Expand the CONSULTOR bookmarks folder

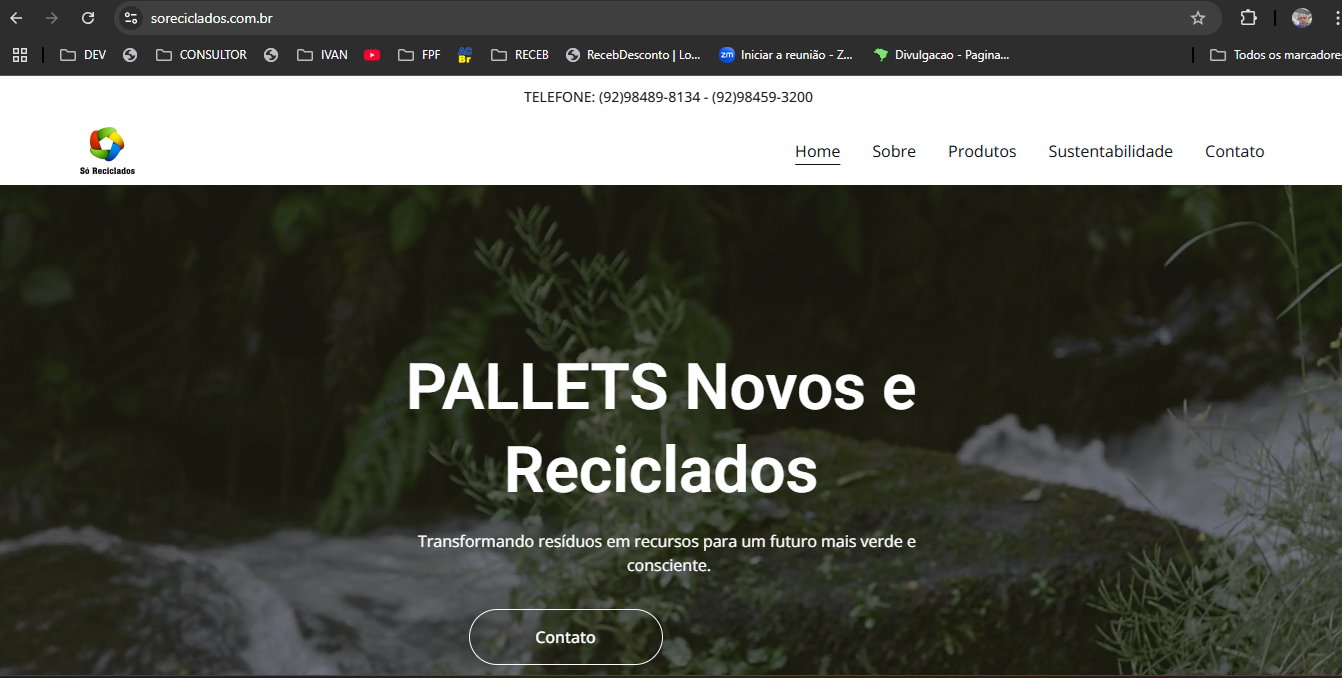pos(201,55)
